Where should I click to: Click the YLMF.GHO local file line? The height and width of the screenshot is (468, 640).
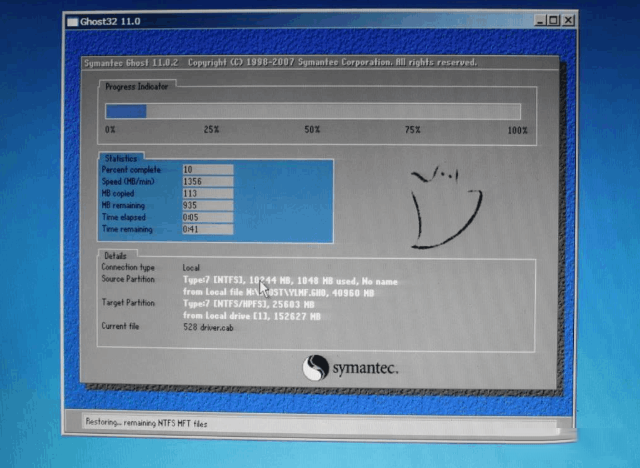tap(278, 293)
